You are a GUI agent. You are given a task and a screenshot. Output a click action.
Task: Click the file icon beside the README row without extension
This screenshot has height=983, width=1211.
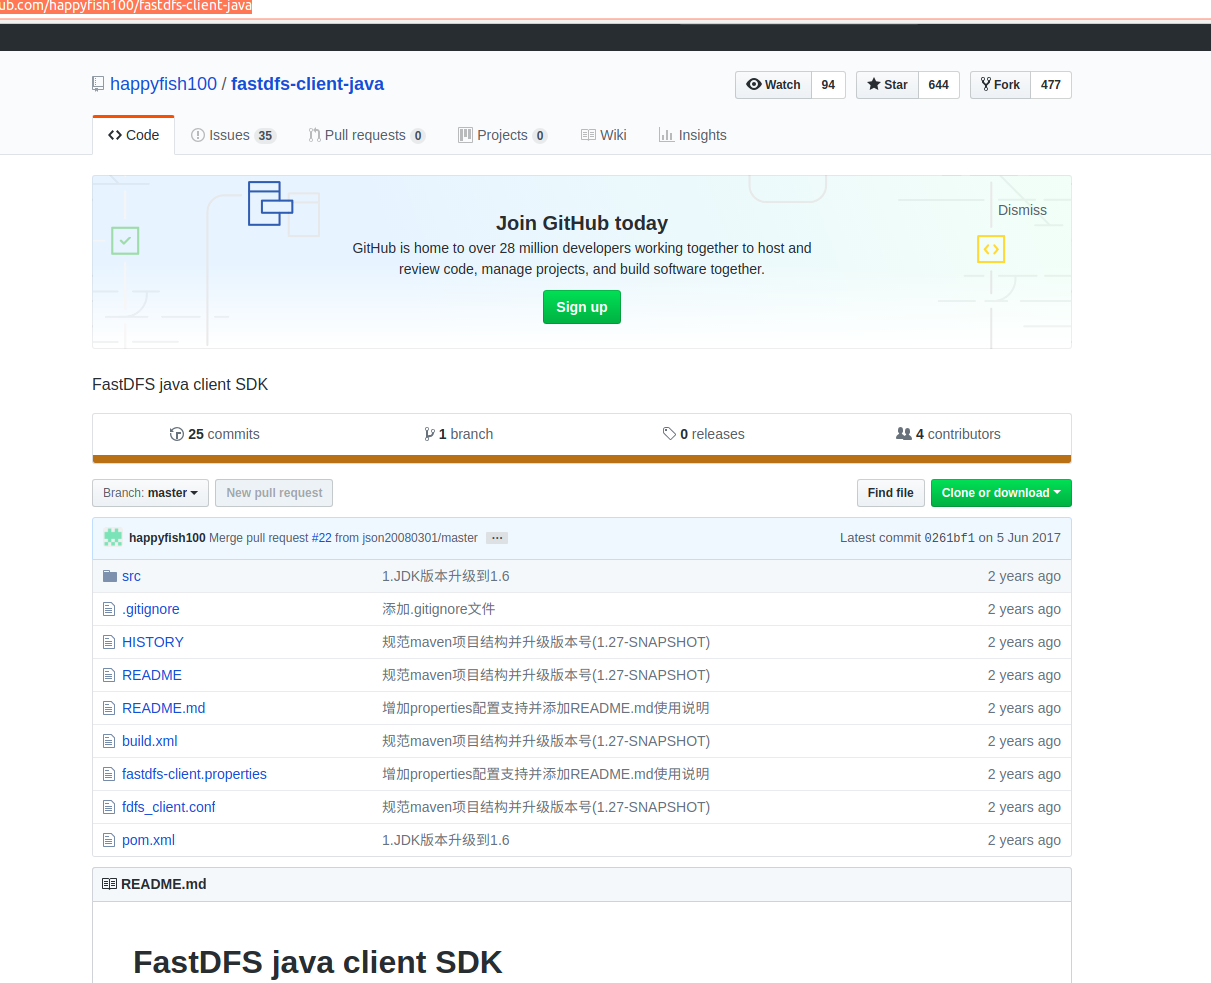tap(109, 675)
